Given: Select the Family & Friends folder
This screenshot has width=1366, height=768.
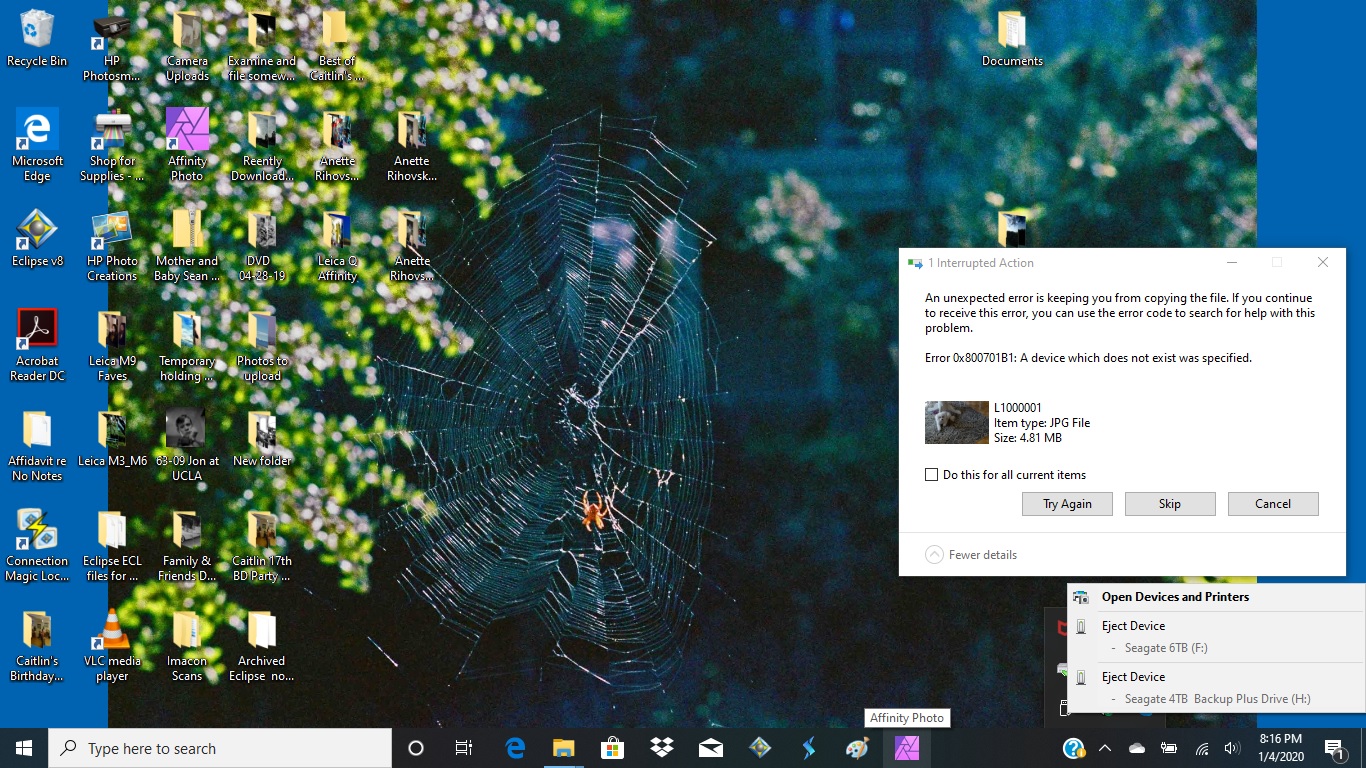Looking at the screenshot, I should coord(187,546).
